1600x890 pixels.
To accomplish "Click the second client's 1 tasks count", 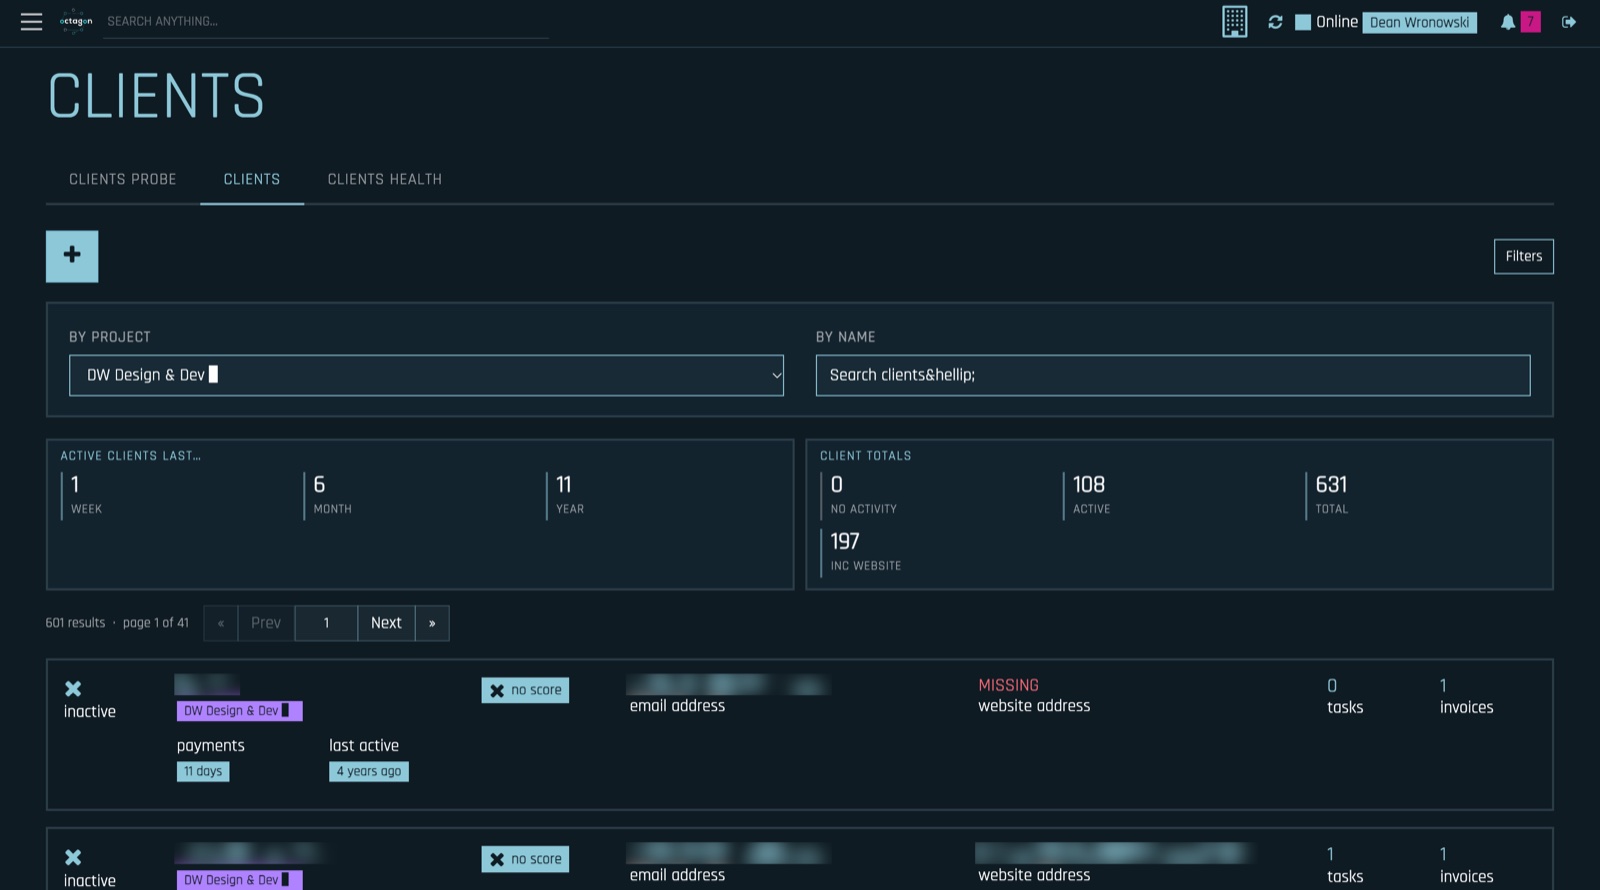I will pos(1330,854).
